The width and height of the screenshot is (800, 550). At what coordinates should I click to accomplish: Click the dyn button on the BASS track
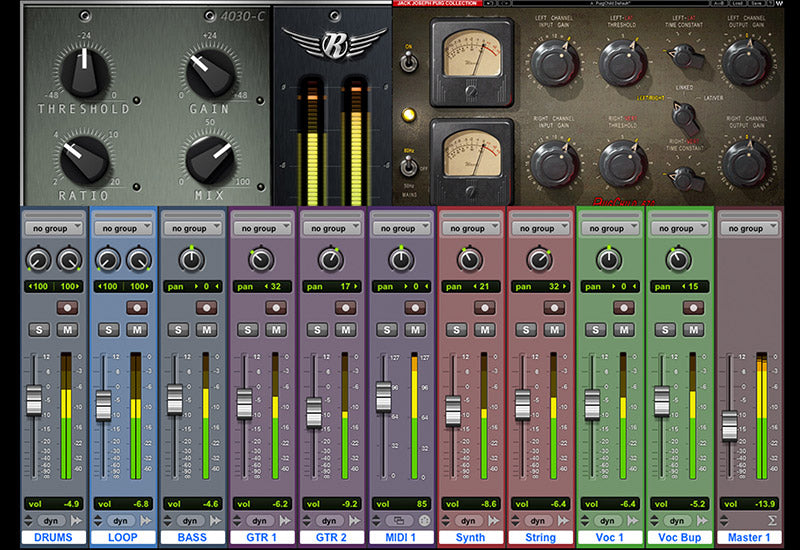192,521
